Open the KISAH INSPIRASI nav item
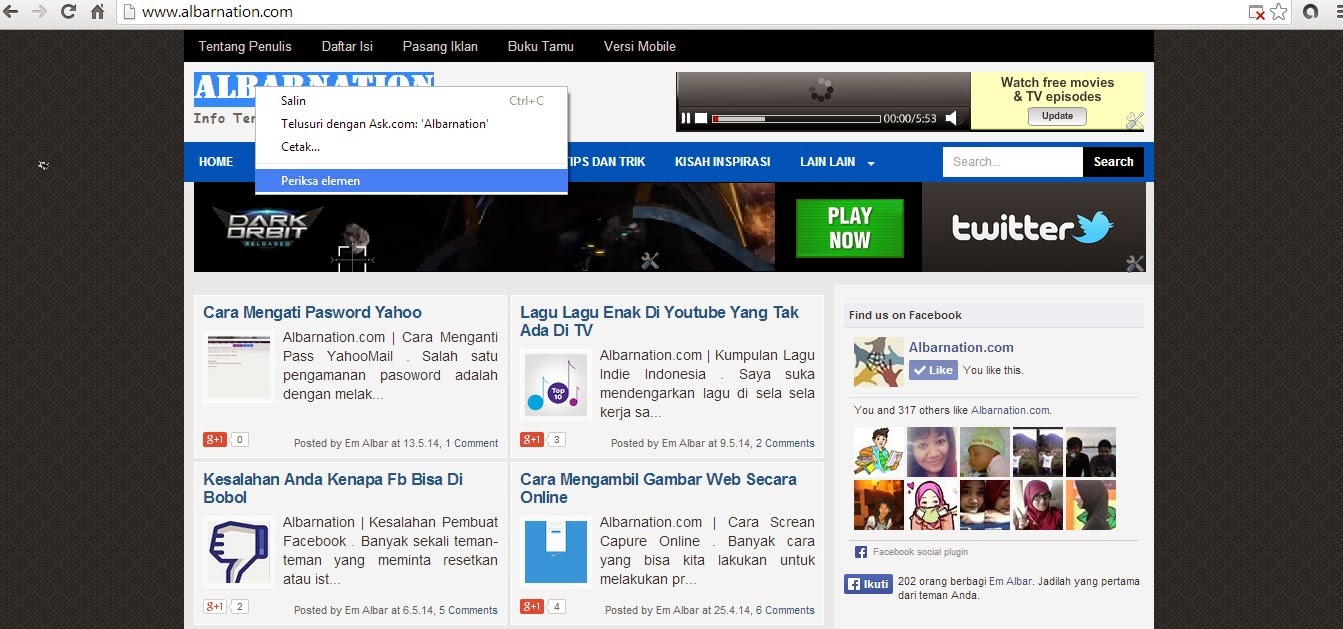The image size is (1343, 629). pos(722,162)
